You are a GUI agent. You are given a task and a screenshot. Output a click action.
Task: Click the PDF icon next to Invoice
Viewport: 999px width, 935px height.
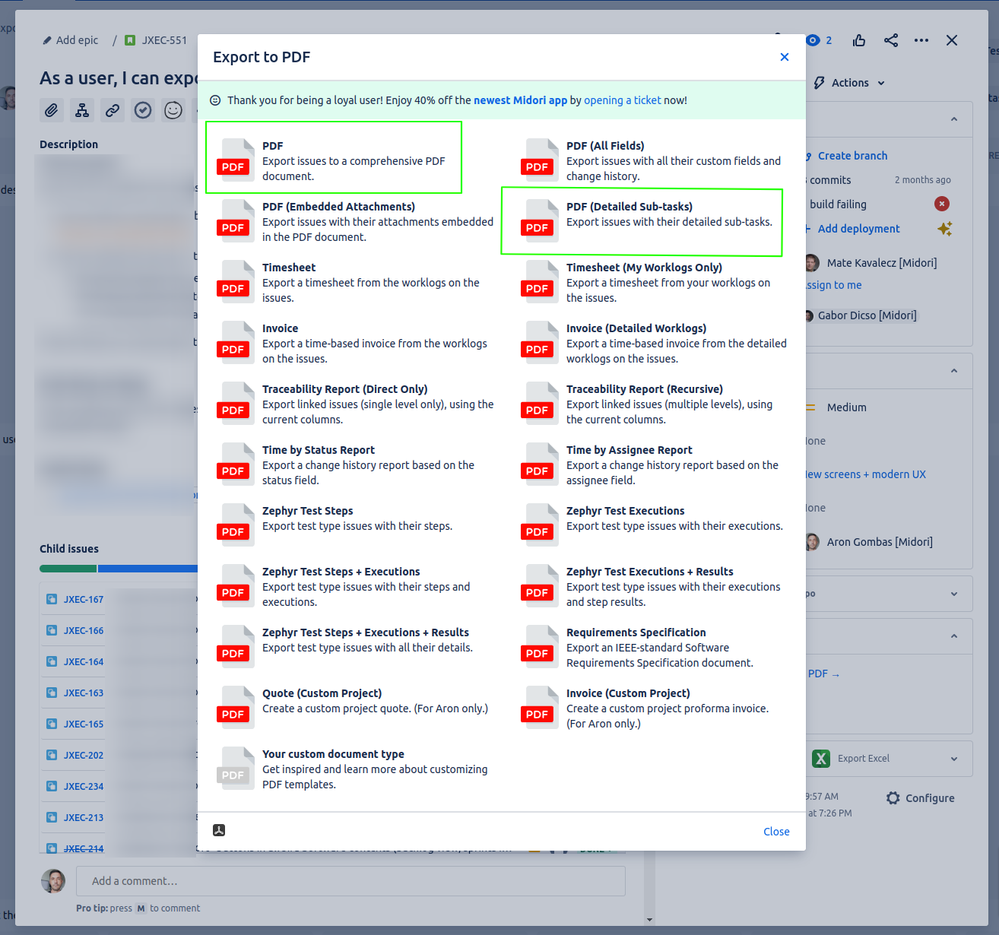(x=236, y=343)
